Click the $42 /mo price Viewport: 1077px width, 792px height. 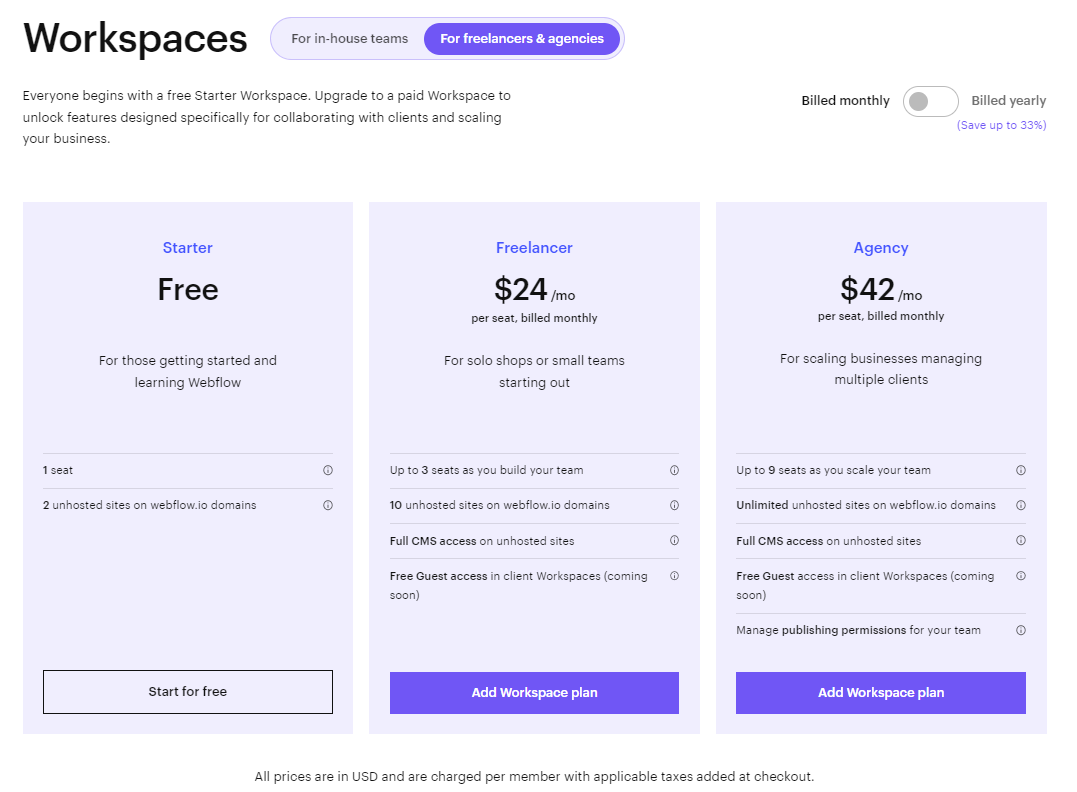click(881, 290)
